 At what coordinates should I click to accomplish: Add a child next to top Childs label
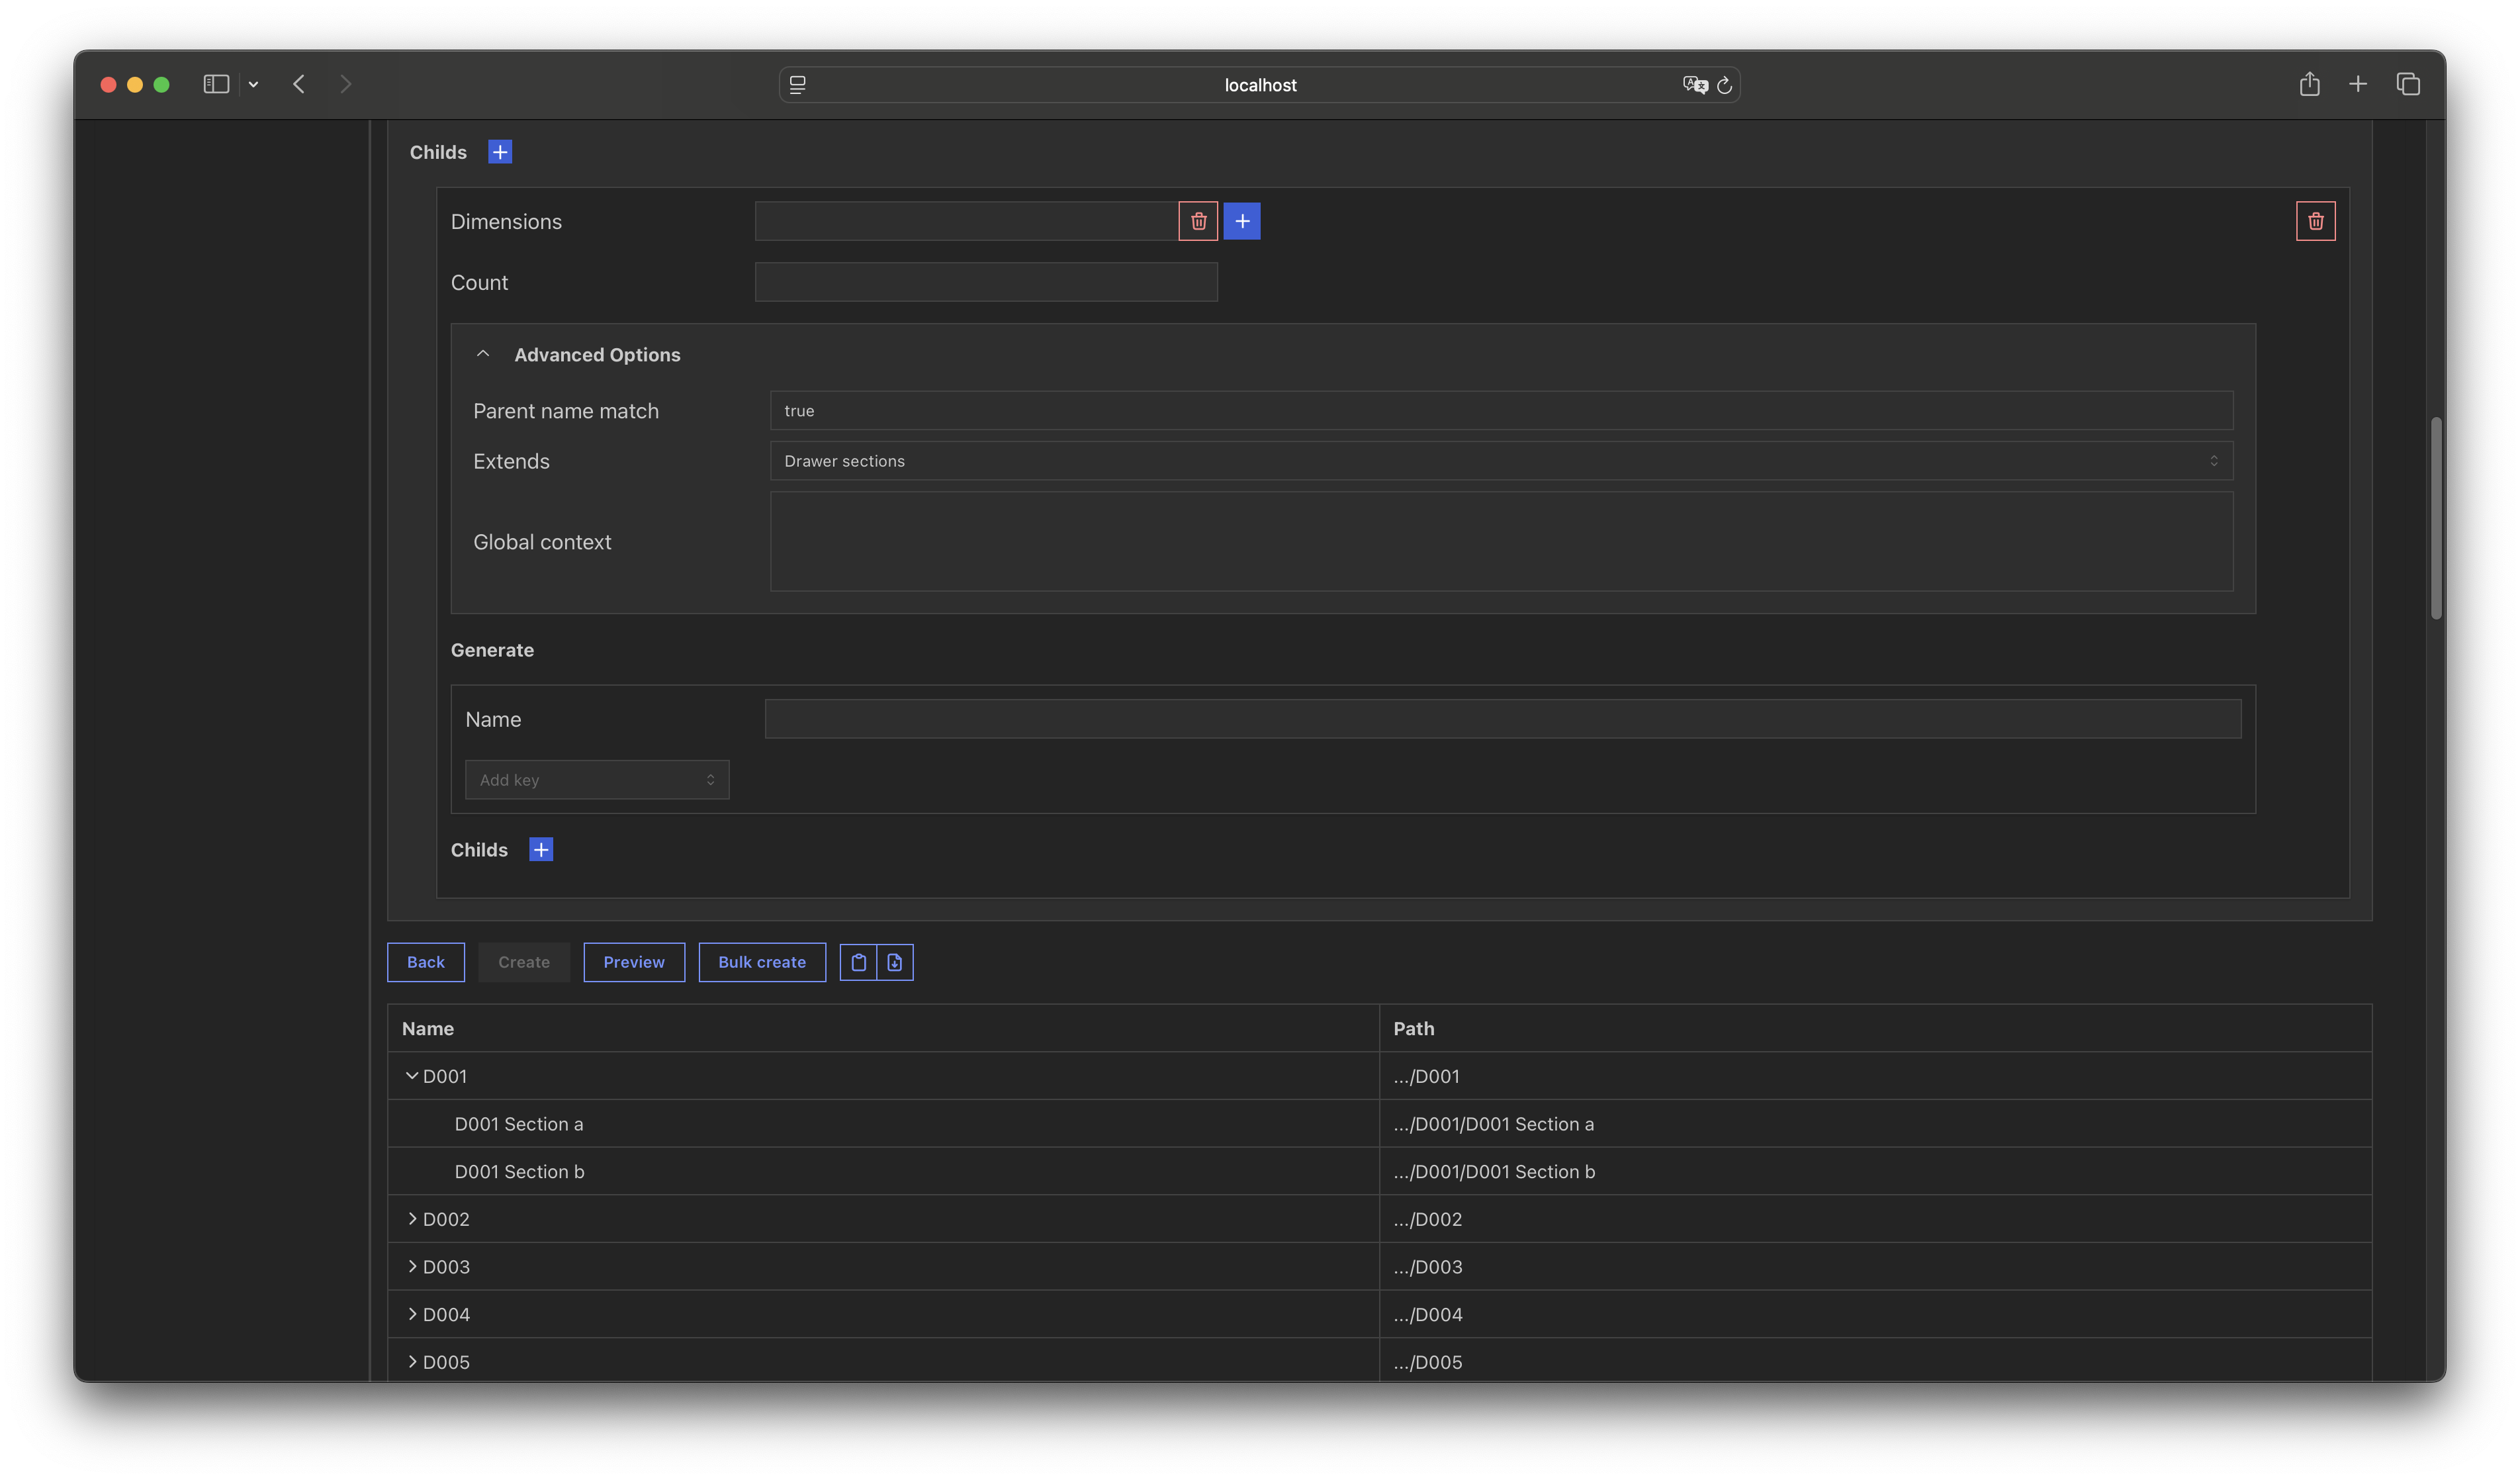click(x=500, y=152)
